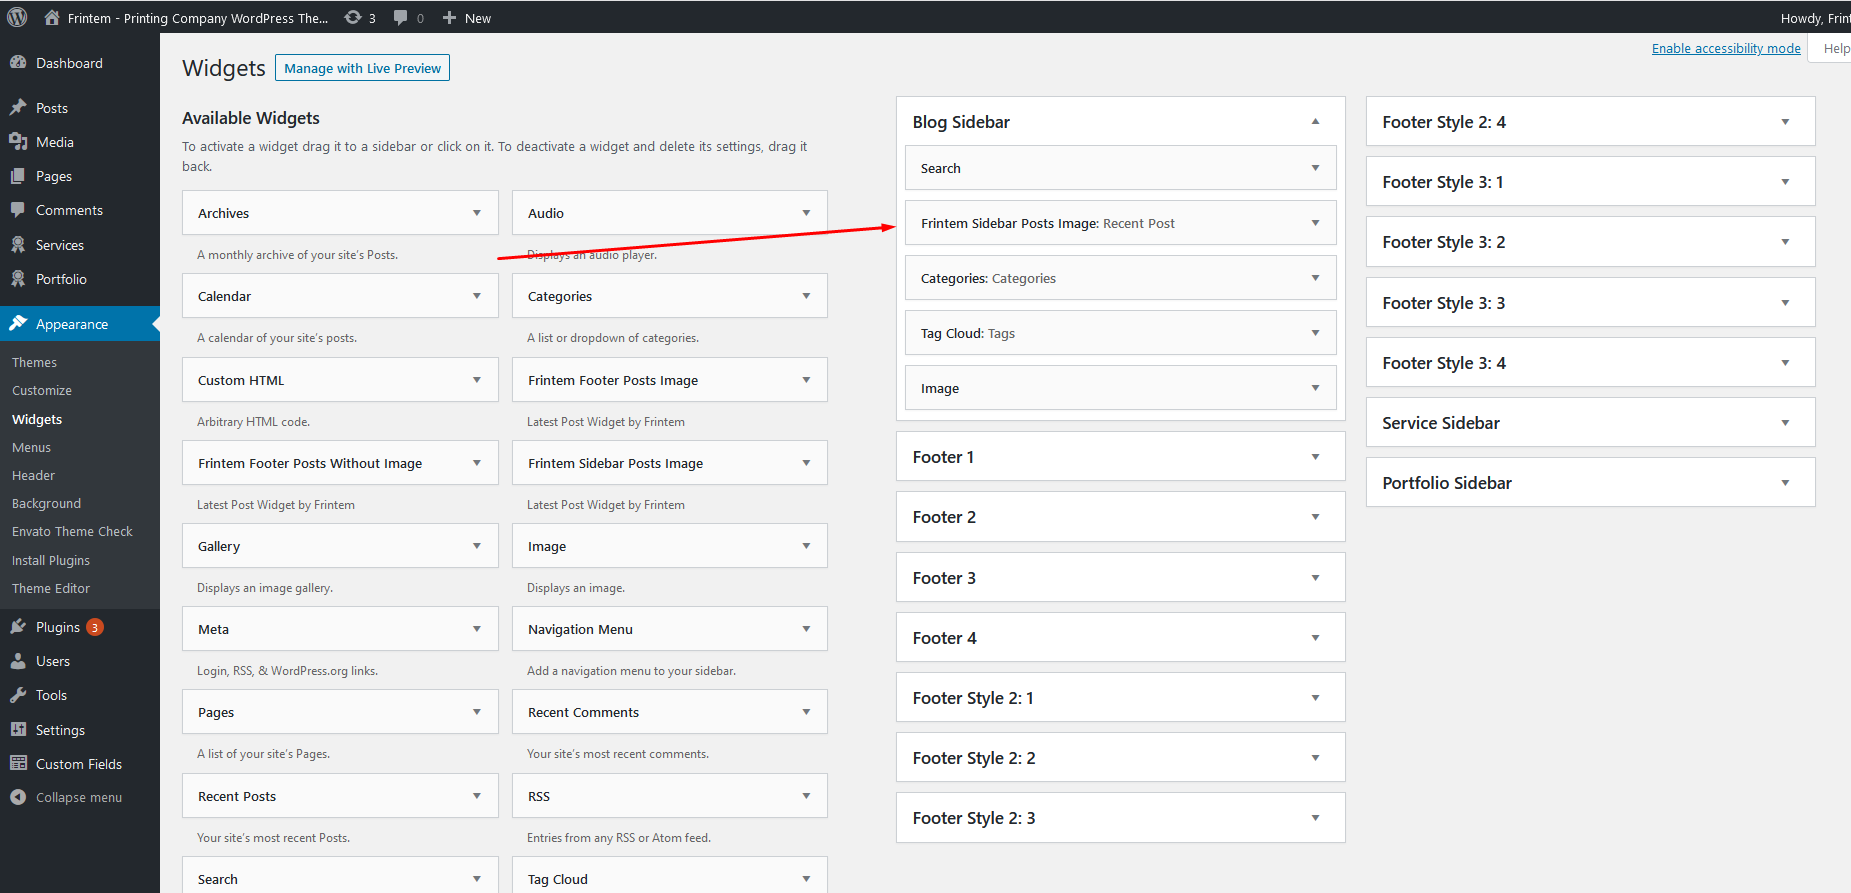This screenshot has height=893, width=1851.
Task: Click Manage with Live Preview button
Action: click(x=362, y=68)
